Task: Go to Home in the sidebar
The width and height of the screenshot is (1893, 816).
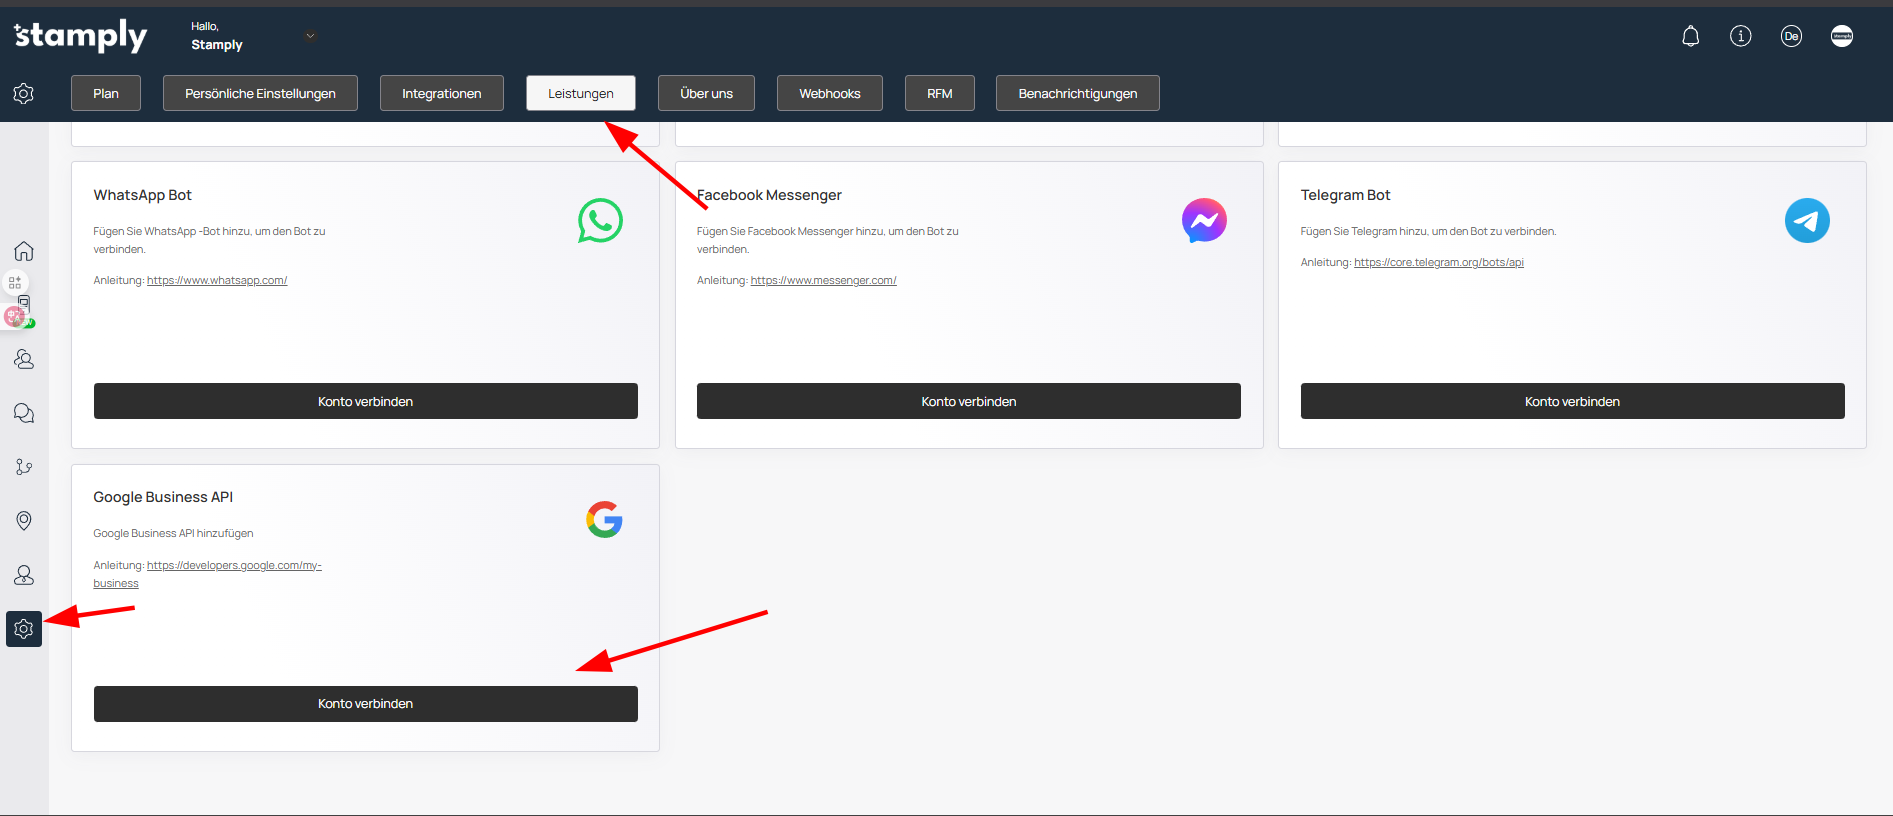Action: [x=24, y=251]
